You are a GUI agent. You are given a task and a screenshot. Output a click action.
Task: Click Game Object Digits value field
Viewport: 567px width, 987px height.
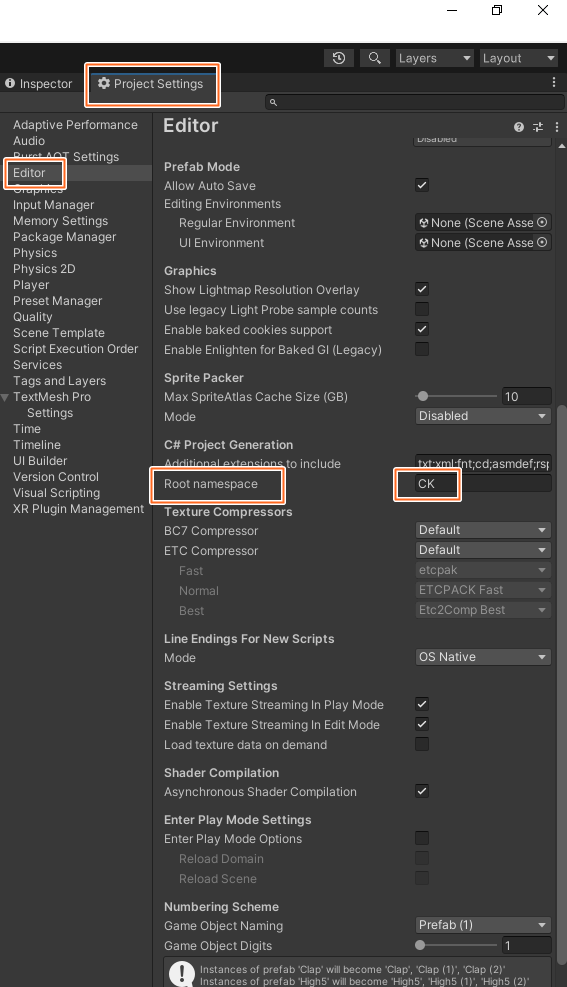(527, 945)
